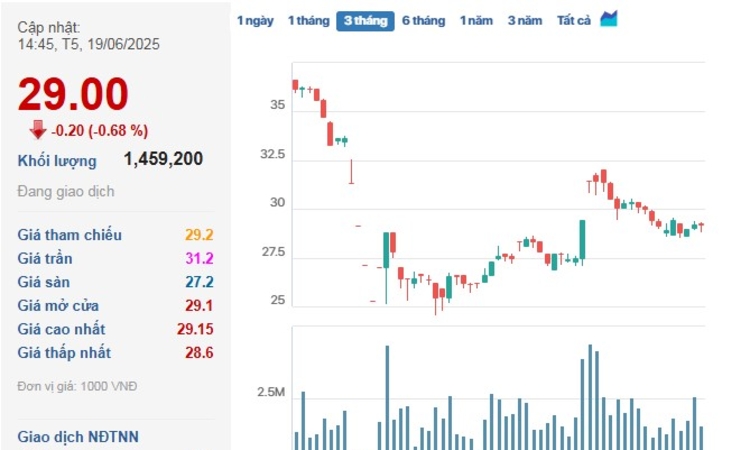Click the Giá tham chiếu value 29.2
Screen dimensions: 750x450
tap(199, 235)
